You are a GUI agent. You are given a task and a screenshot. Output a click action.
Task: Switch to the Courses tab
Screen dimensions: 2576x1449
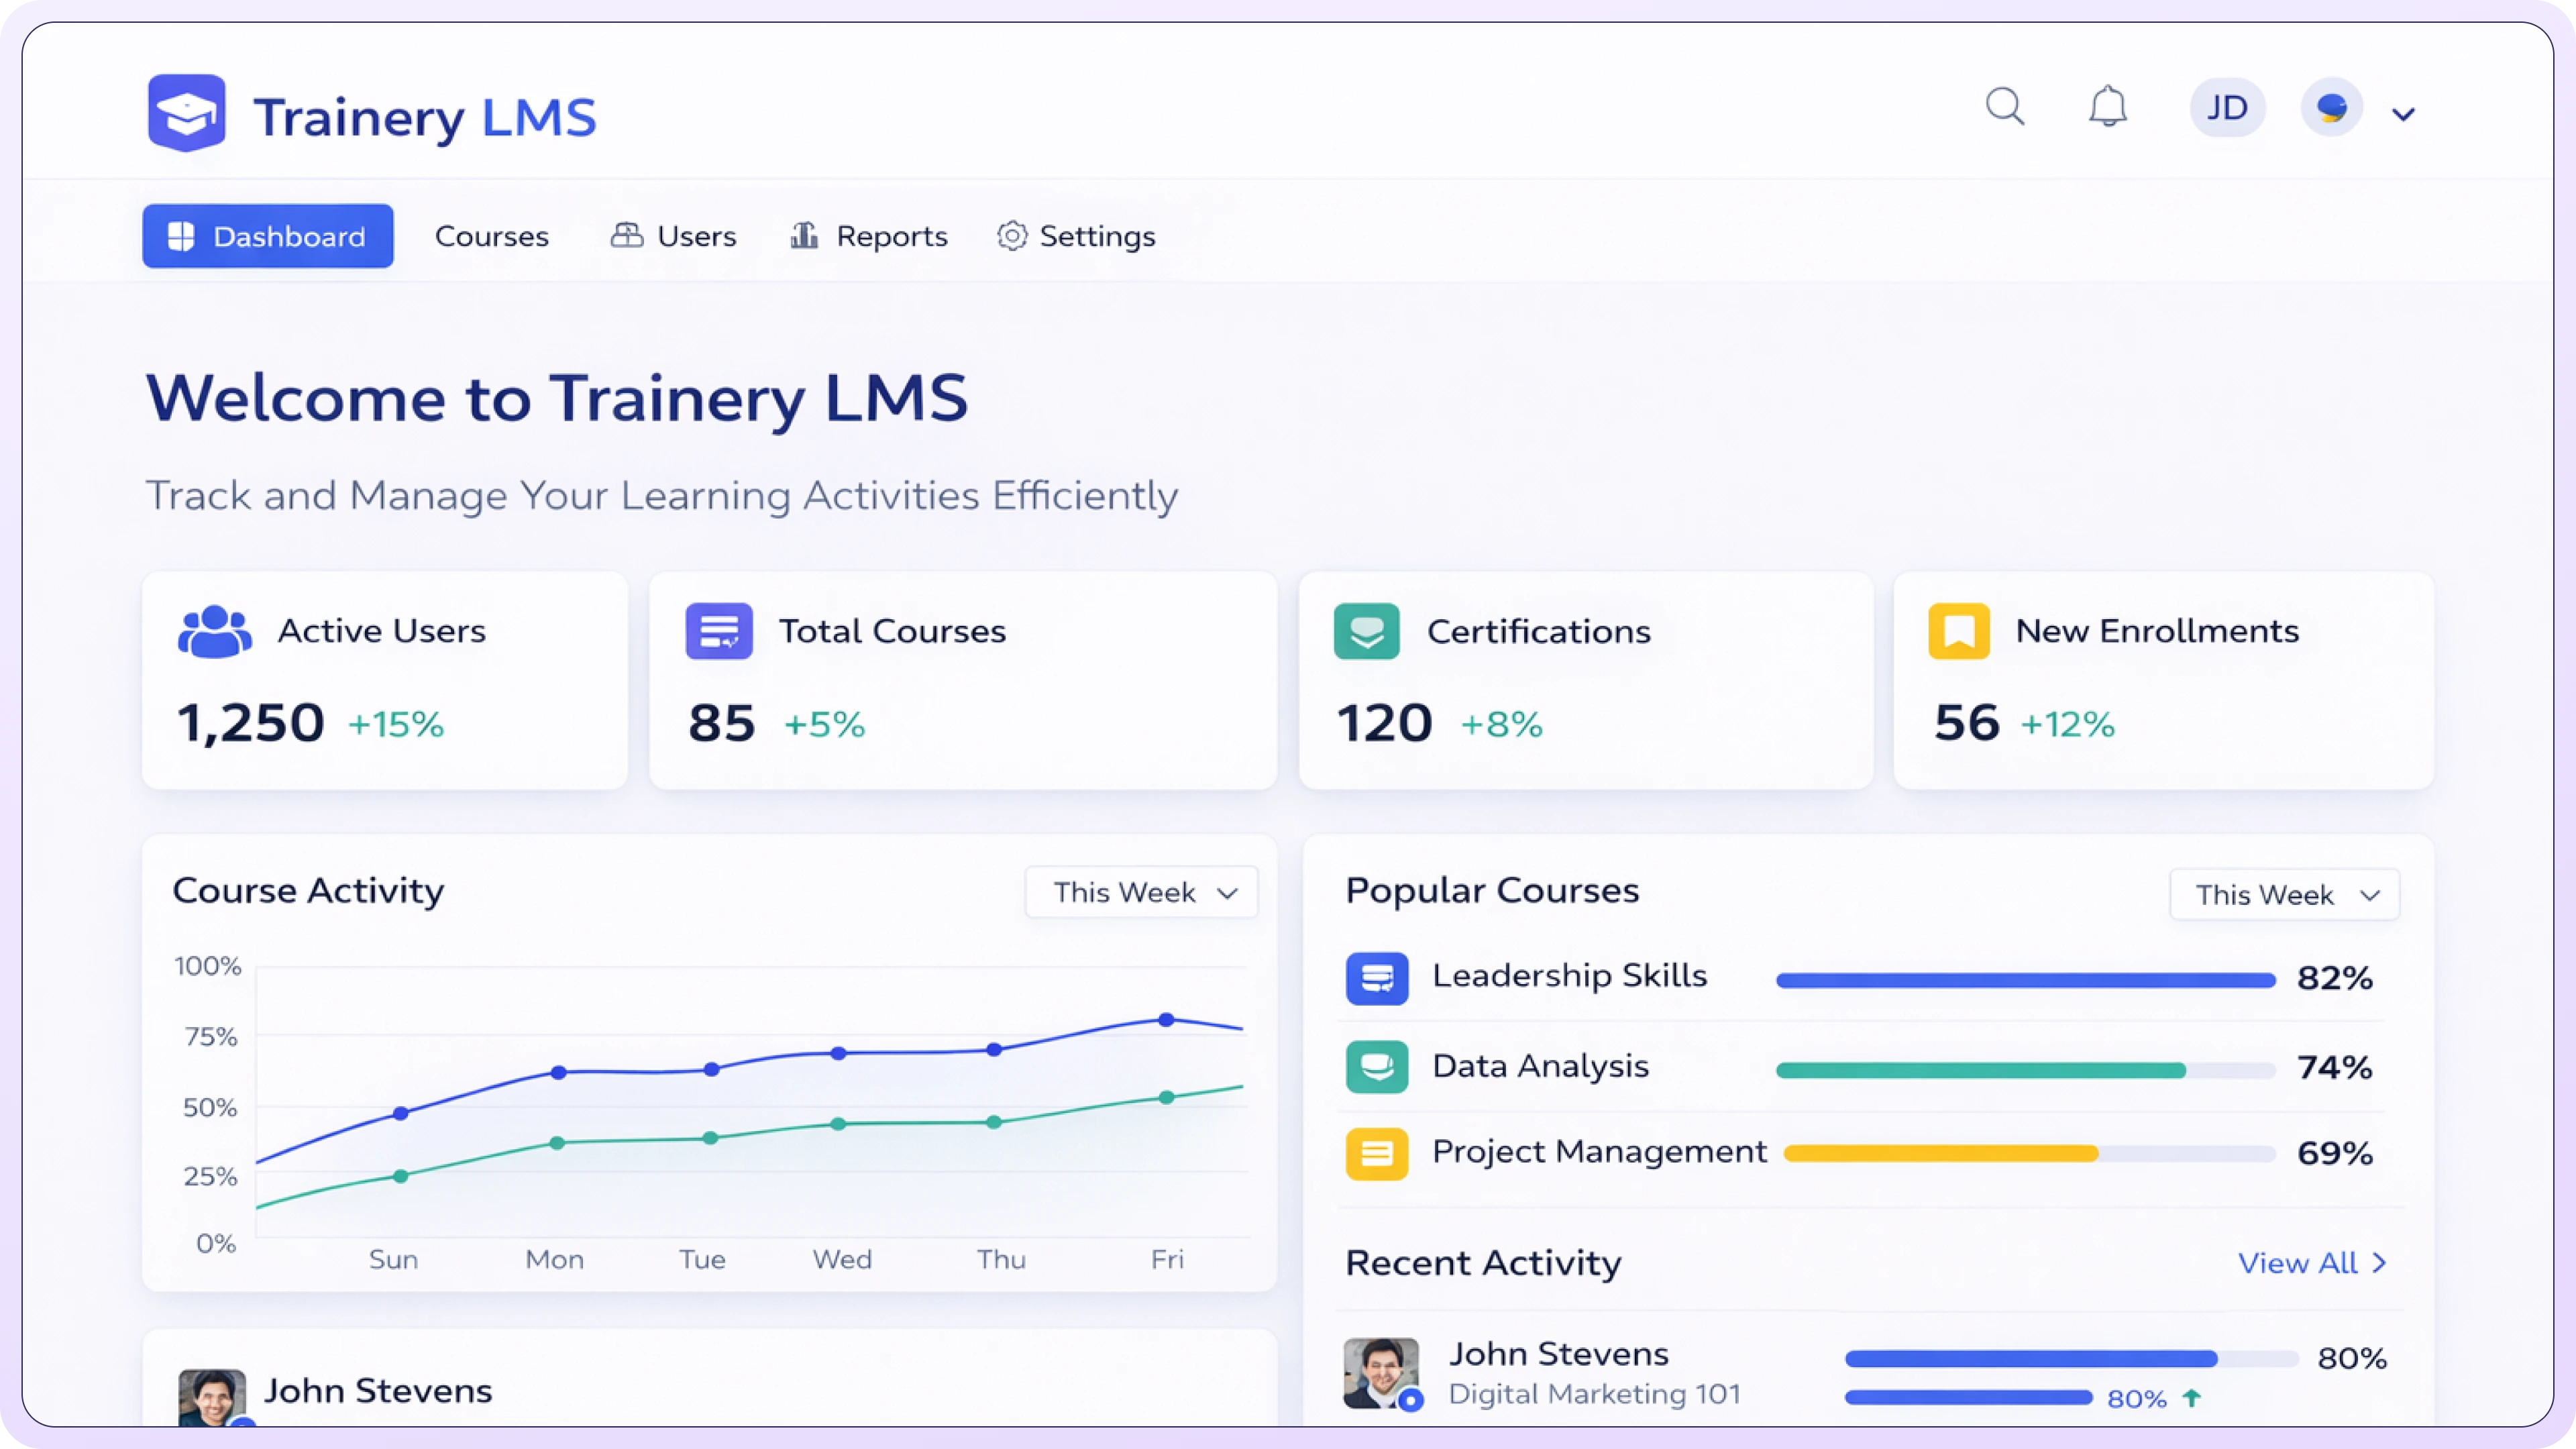(491, 236)
